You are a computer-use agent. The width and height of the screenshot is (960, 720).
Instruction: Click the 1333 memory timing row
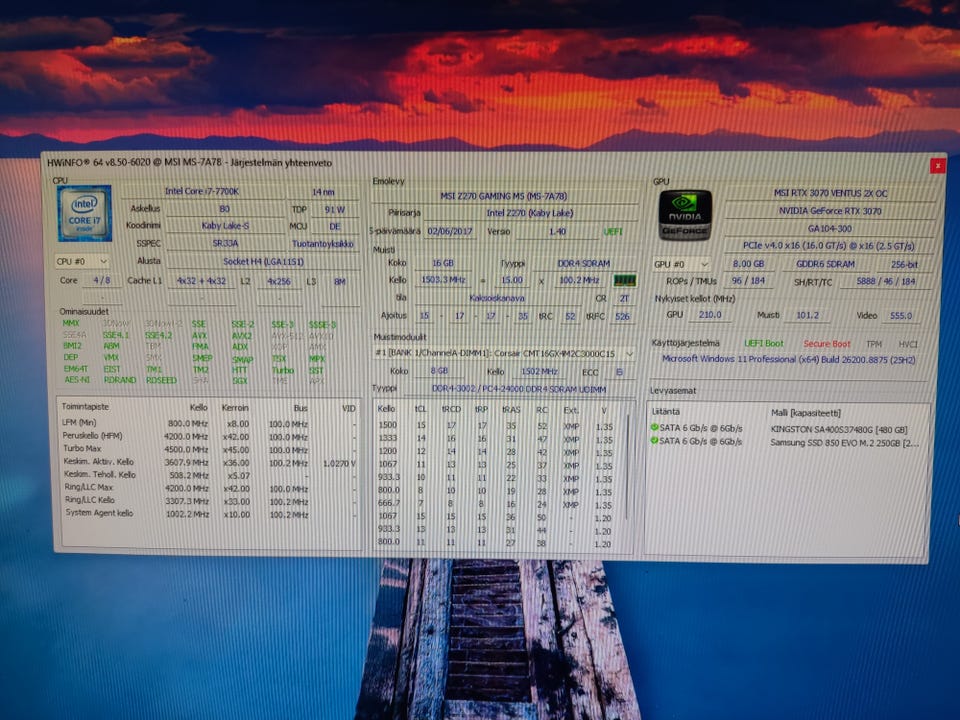[496, 439]
